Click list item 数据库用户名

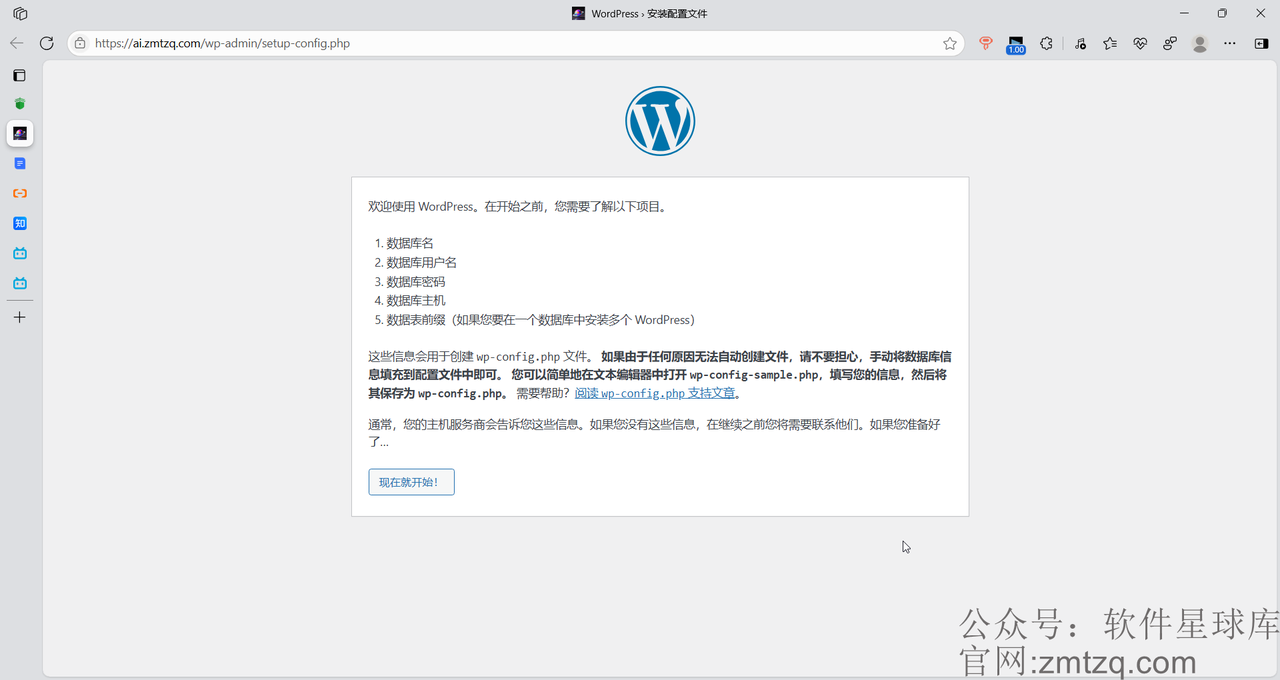point(422,262)
